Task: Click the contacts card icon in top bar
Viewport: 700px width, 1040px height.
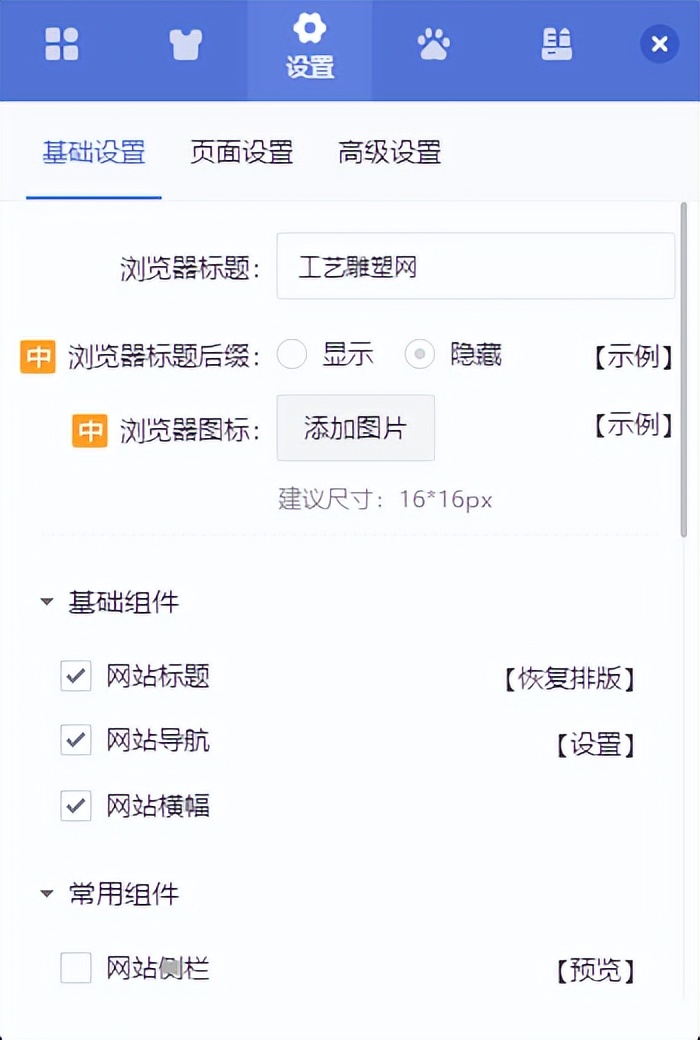Action: (x=556, y=43)
